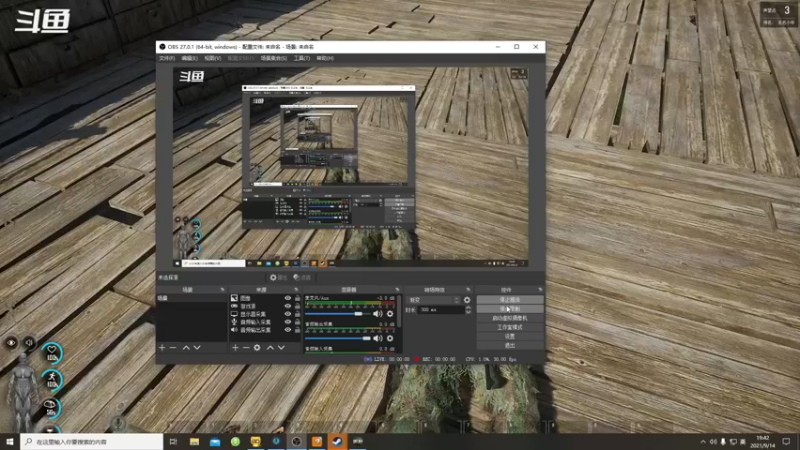Click the 停止推流 stop streaming button
The width and height of the screenshot is (800, 450).
[510, 300]
